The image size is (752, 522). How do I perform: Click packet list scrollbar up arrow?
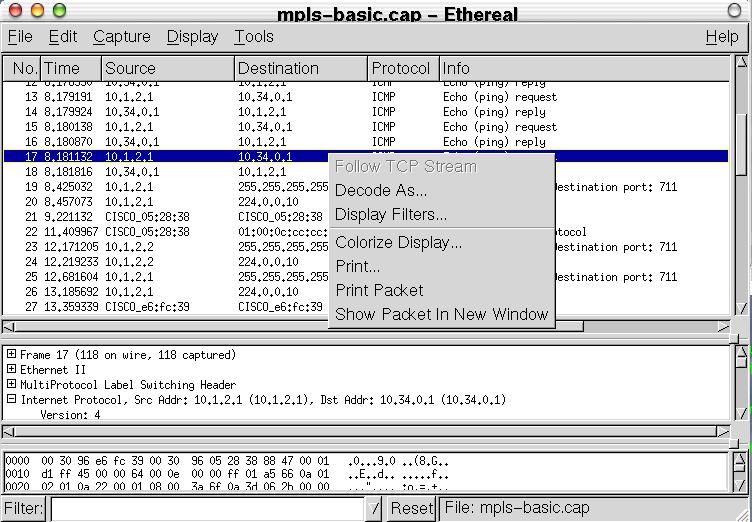[741, 62]
